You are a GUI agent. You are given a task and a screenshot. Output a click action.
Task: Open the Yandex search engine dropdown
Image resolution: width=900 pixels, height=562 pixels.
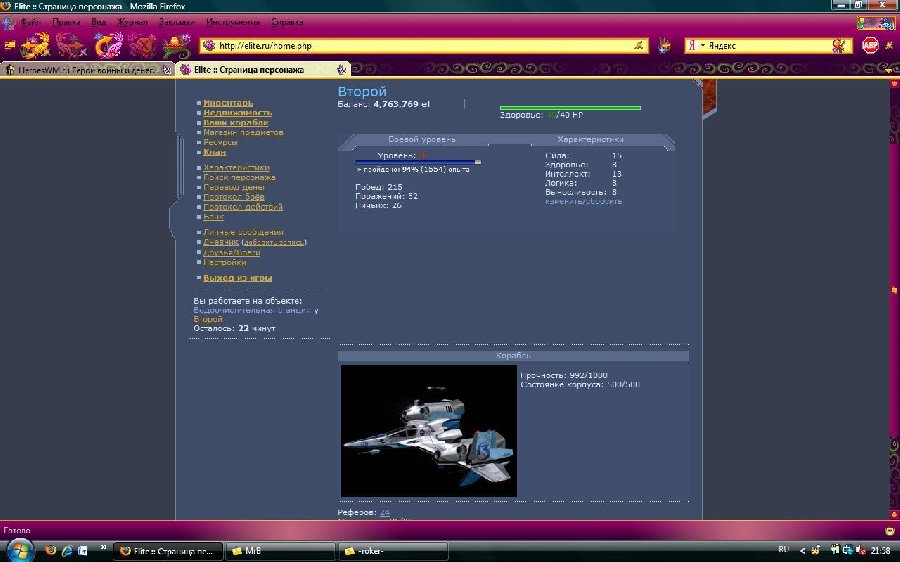point(696,45)
